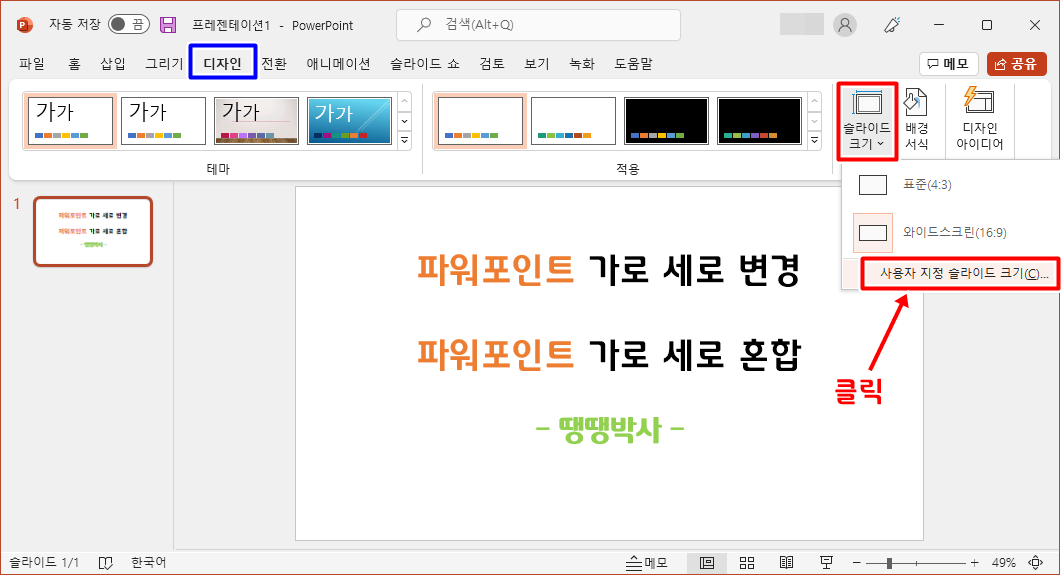Switch to the 그리기 ribbon tab
The width and height of the screenshot is (1063, 575).
point(164,63)
